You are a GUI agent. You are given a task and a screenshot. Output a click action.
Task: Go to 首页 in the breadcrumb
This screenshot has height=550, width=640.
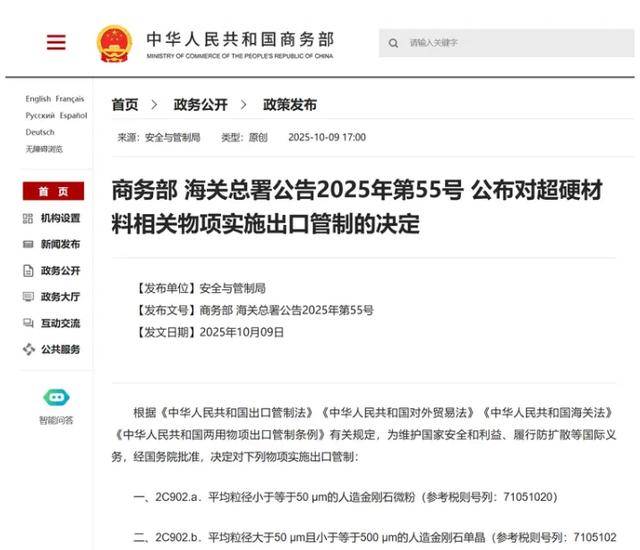125,104
